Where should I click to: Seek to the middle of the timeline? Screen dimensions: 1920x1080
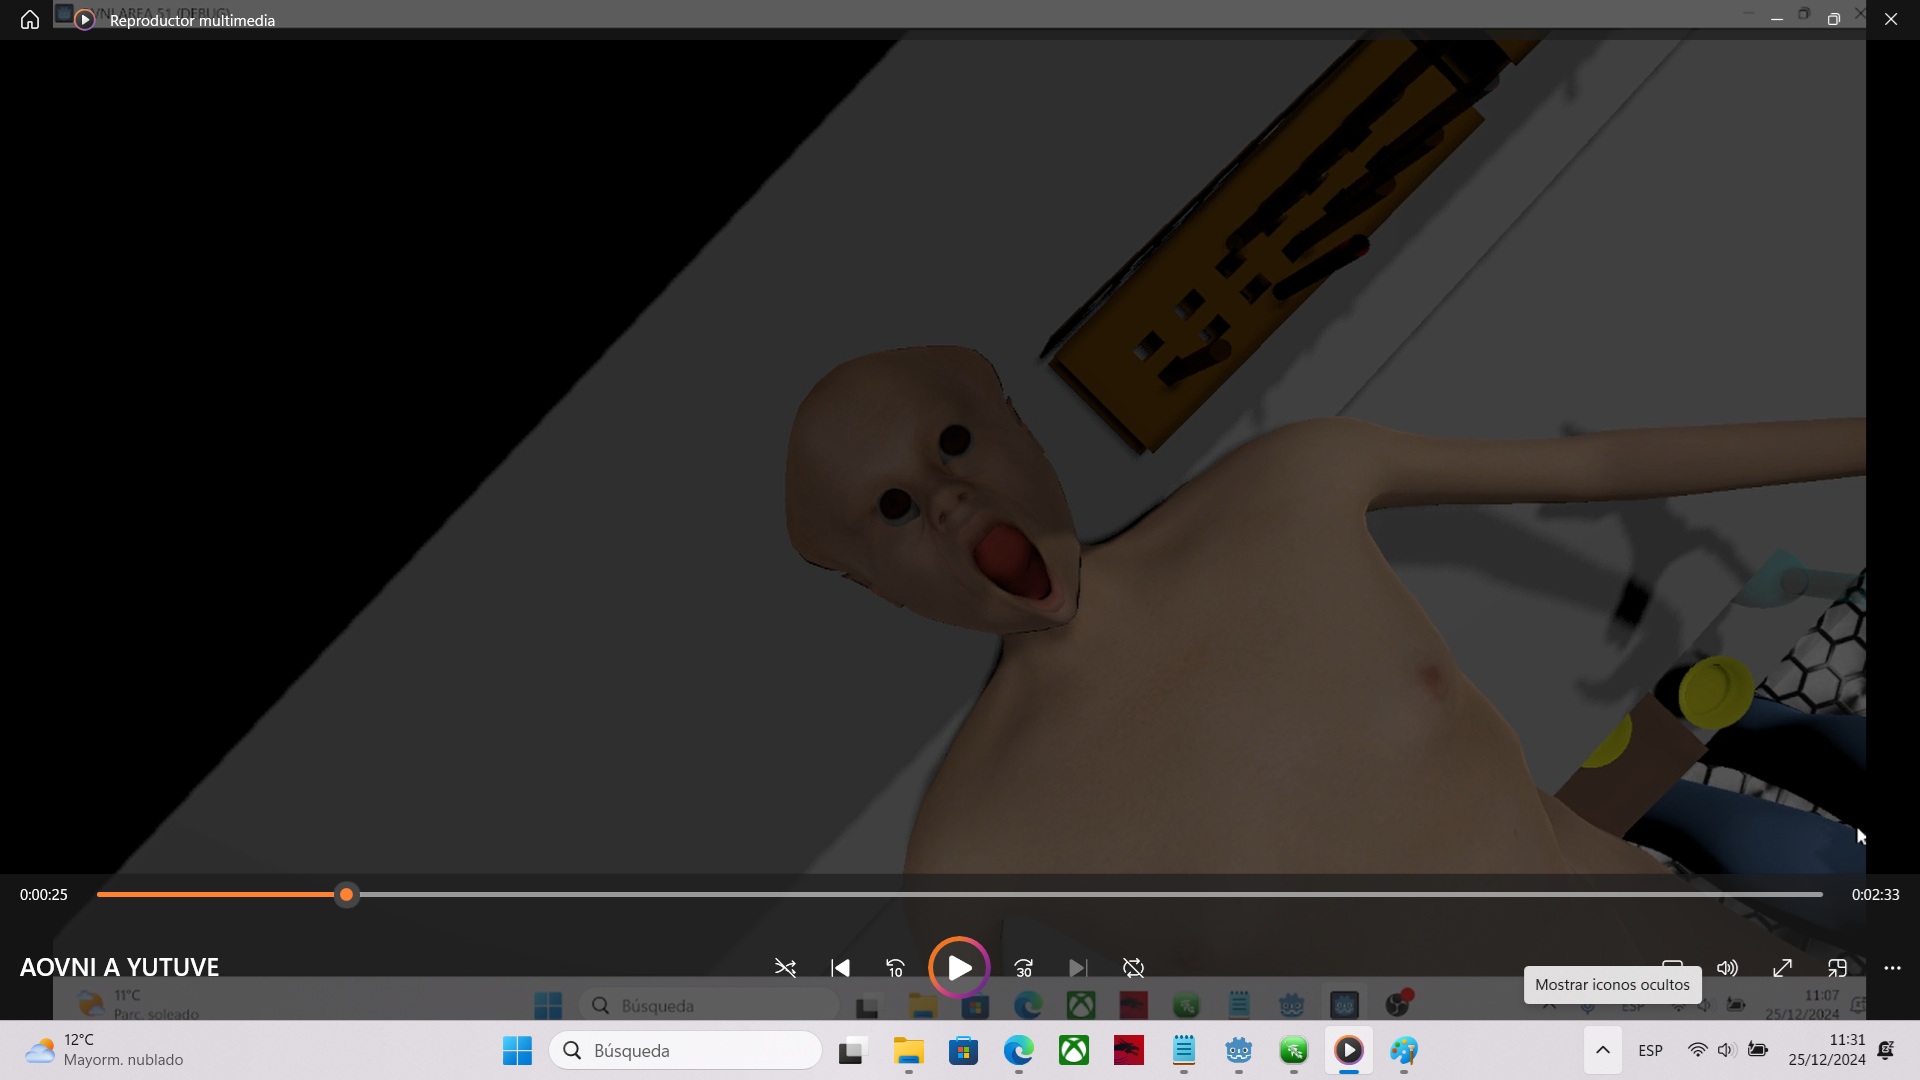point(960,895)
